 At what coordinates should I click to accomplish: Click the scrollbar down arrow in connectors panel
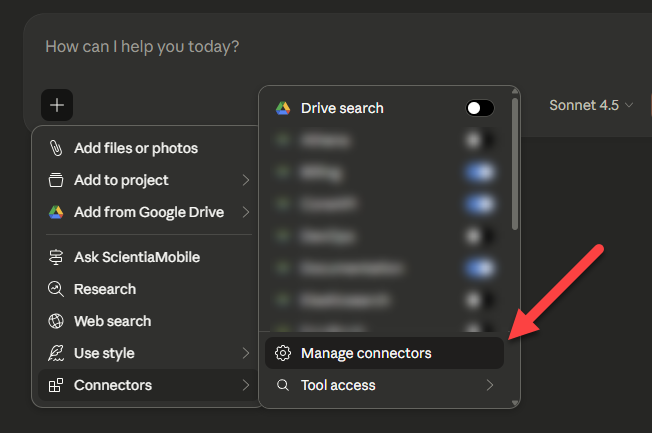pos(515,403)
